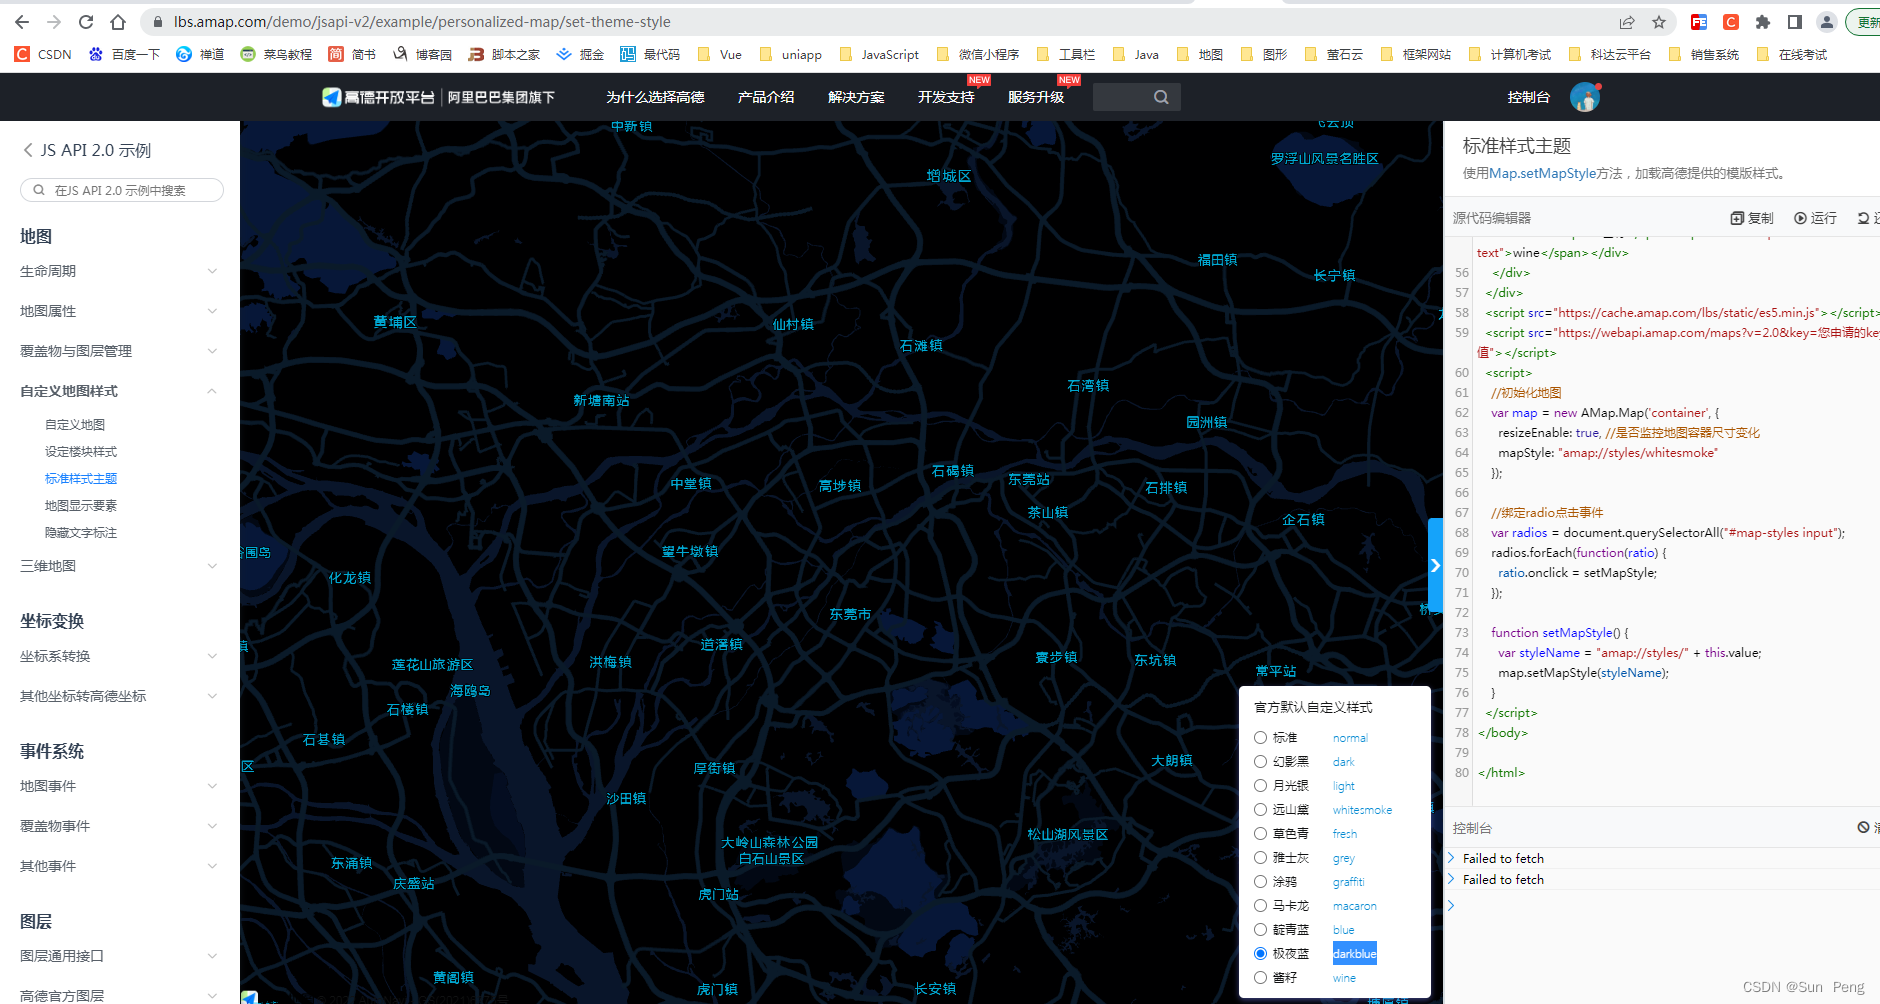Select the 草色青 fresh map style
Image resolution: width=1880 pixels, height=1004 pixels.
pyautogui.click(x=1260, y=833)
